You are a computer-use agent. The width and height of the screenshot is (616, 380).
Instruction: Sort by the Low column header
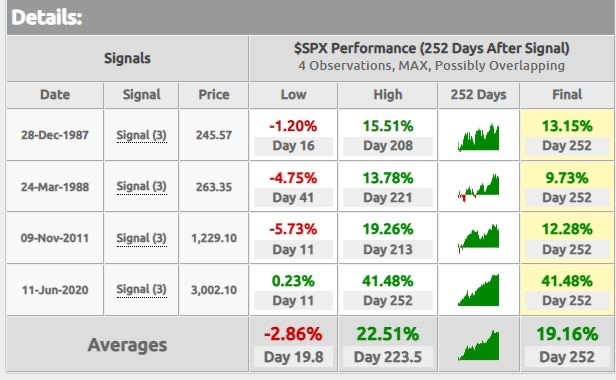(293, 95)
